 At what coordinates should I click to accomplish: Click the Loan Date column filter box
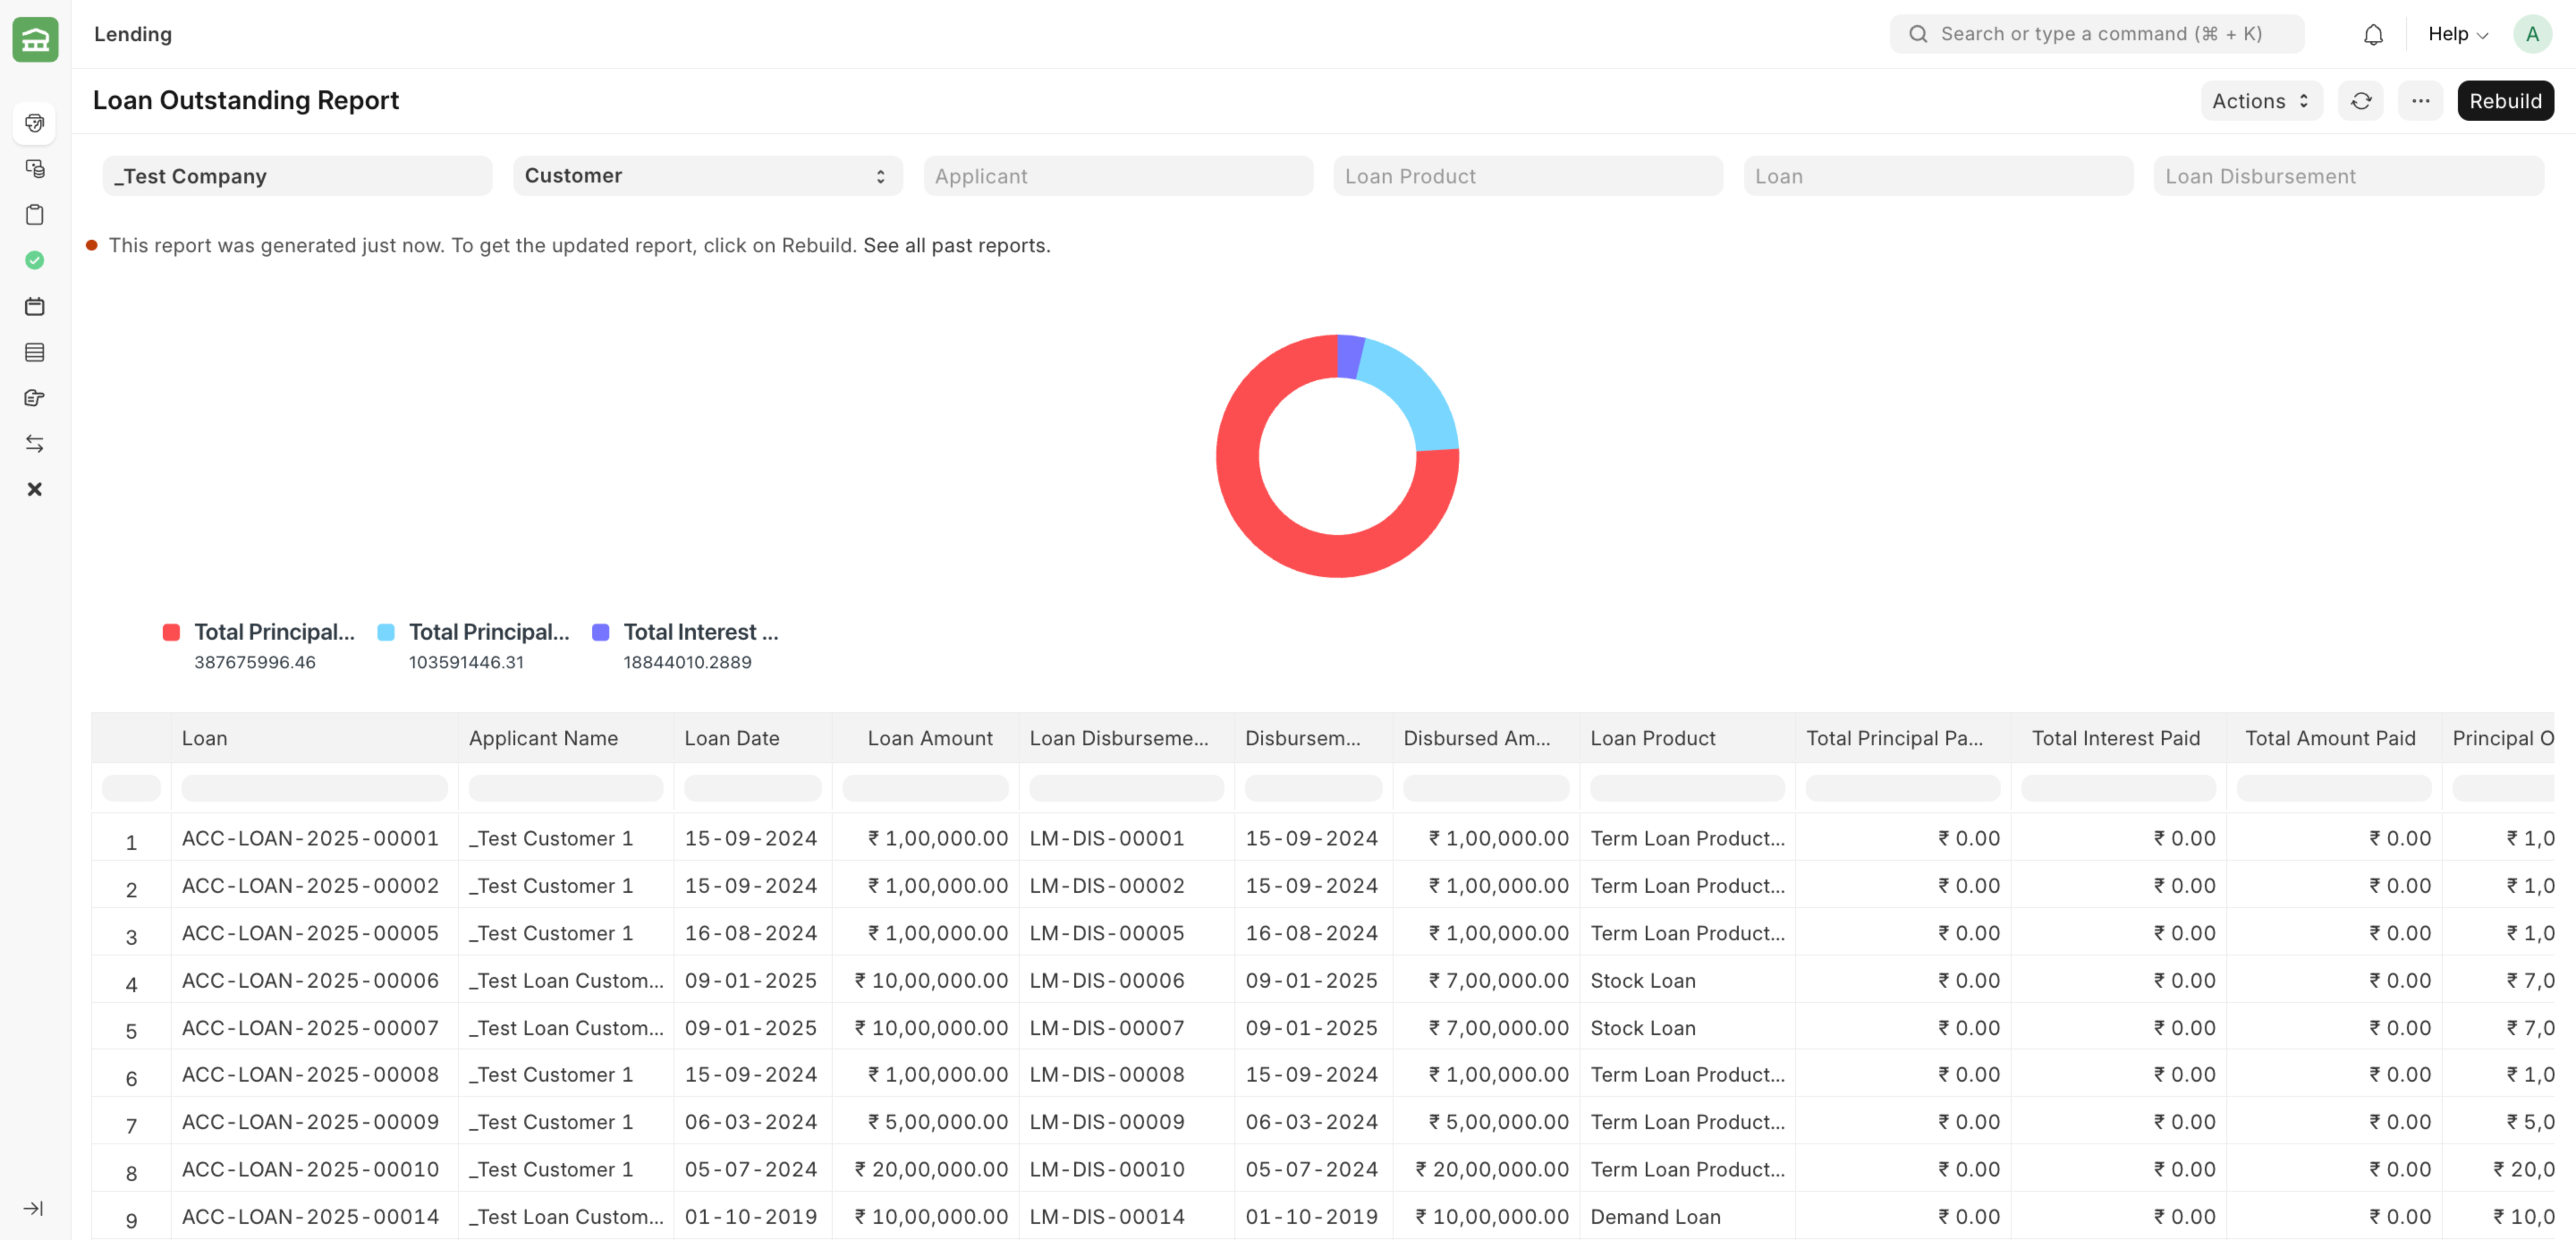point(753,788)
